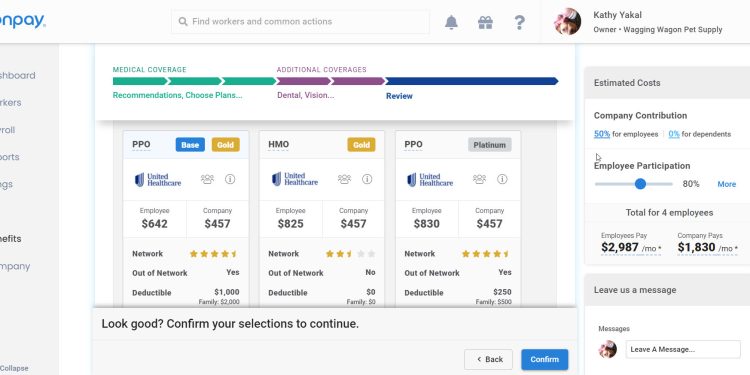Click info icon on HMO Gold card
This screenshot has height=375, width=750.
[x=367, y=179]
